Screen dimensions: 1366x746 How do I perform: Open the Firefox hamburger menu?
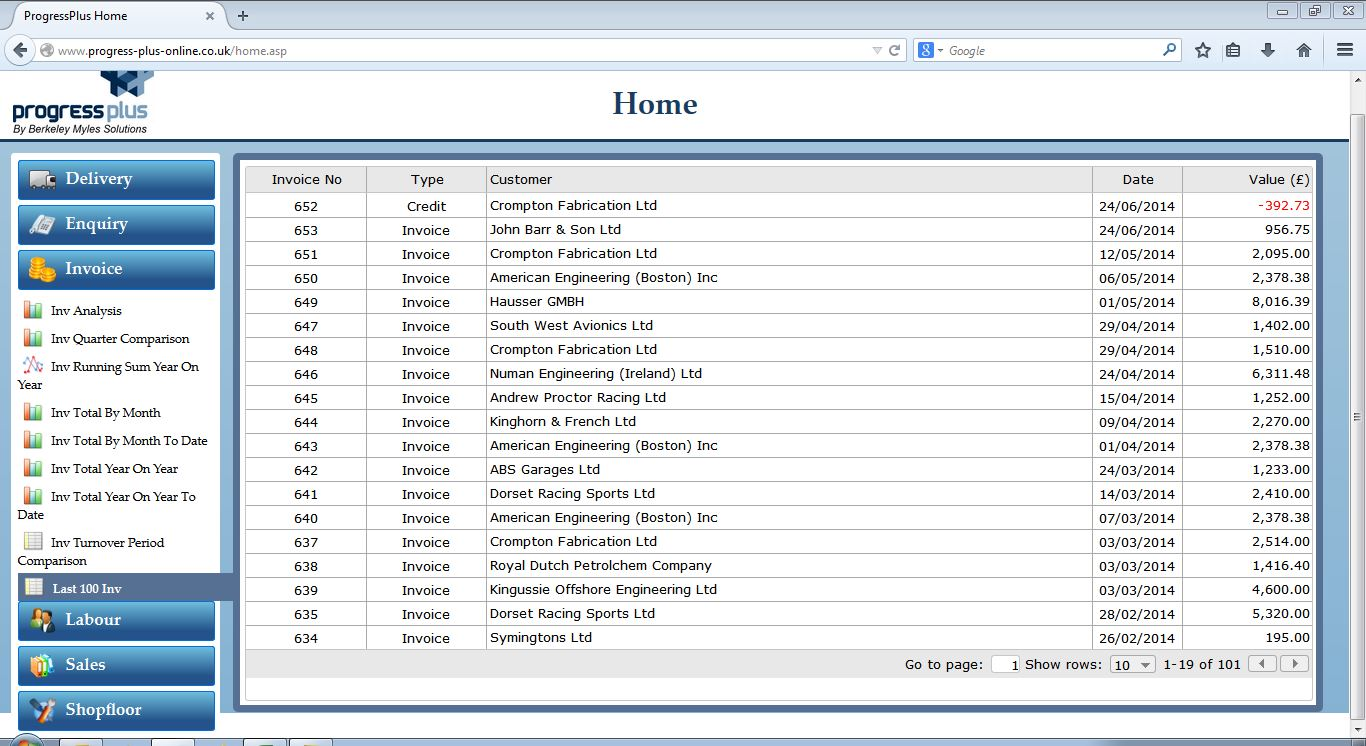1345,50
